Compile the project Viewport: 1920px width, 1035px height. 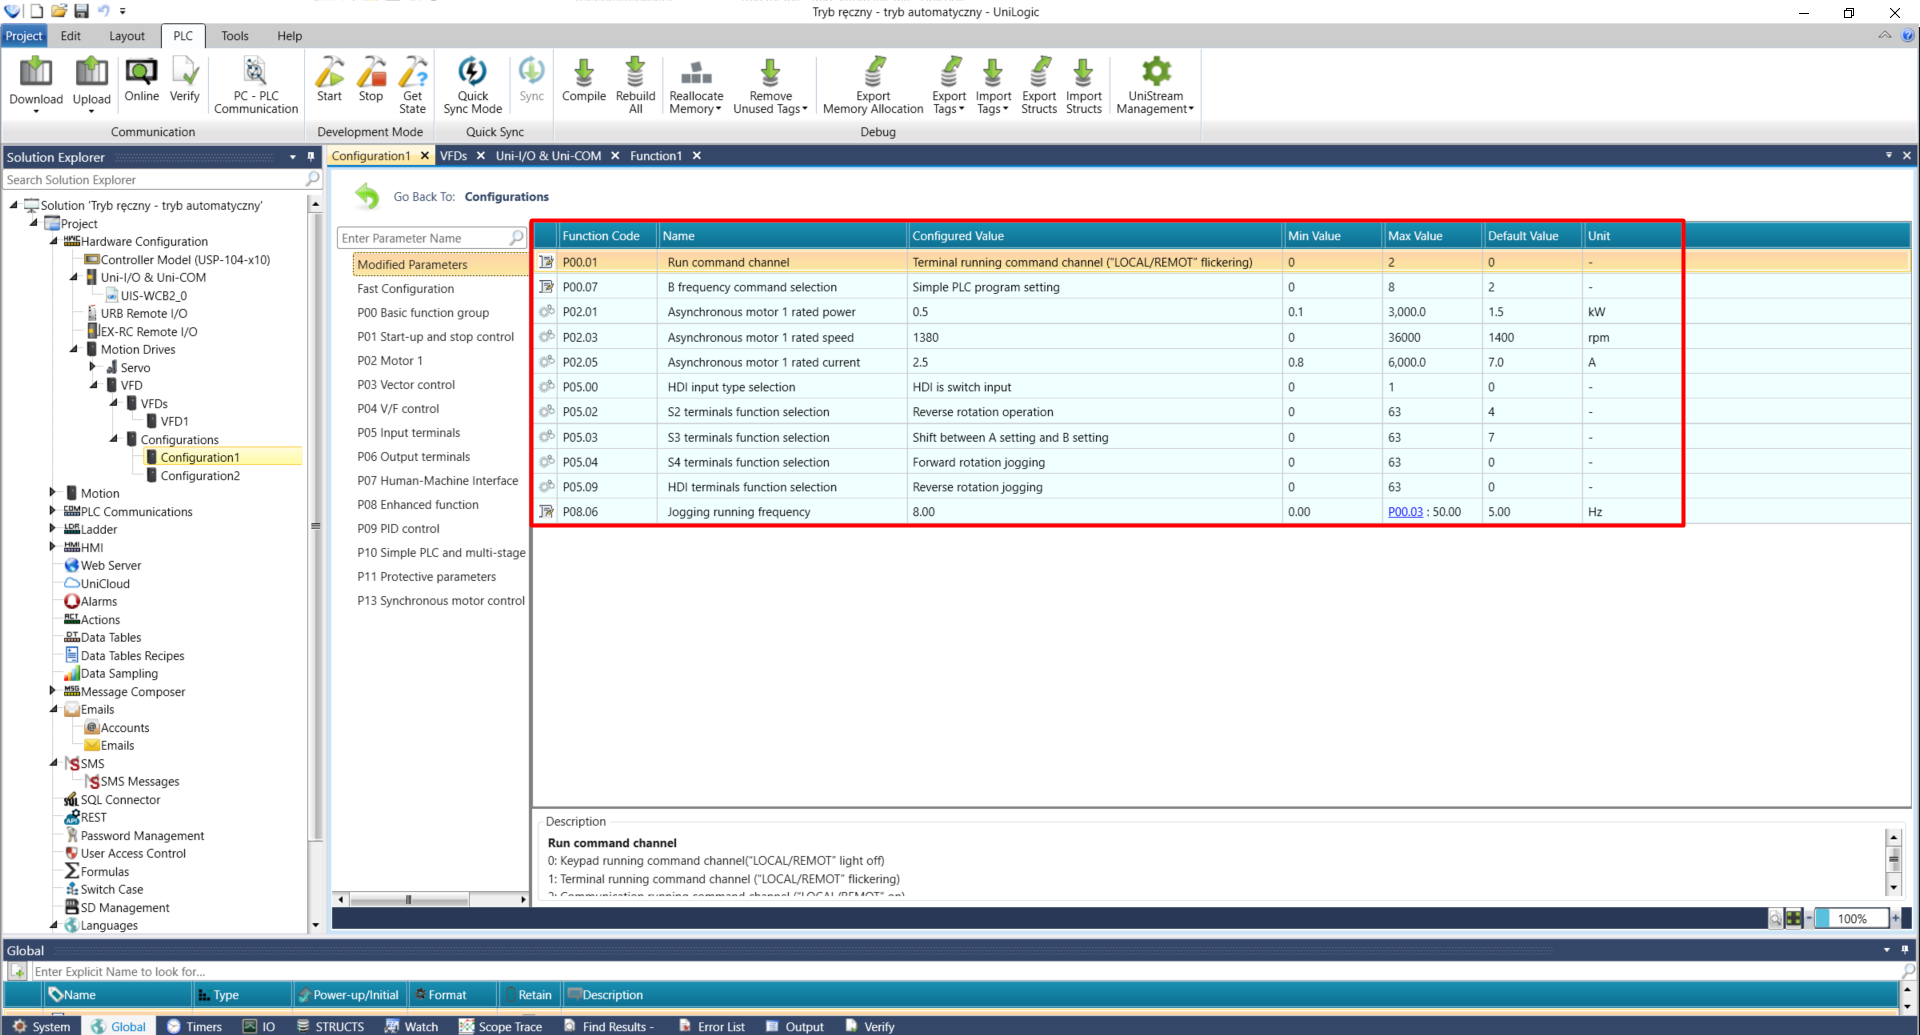point(584,80)
